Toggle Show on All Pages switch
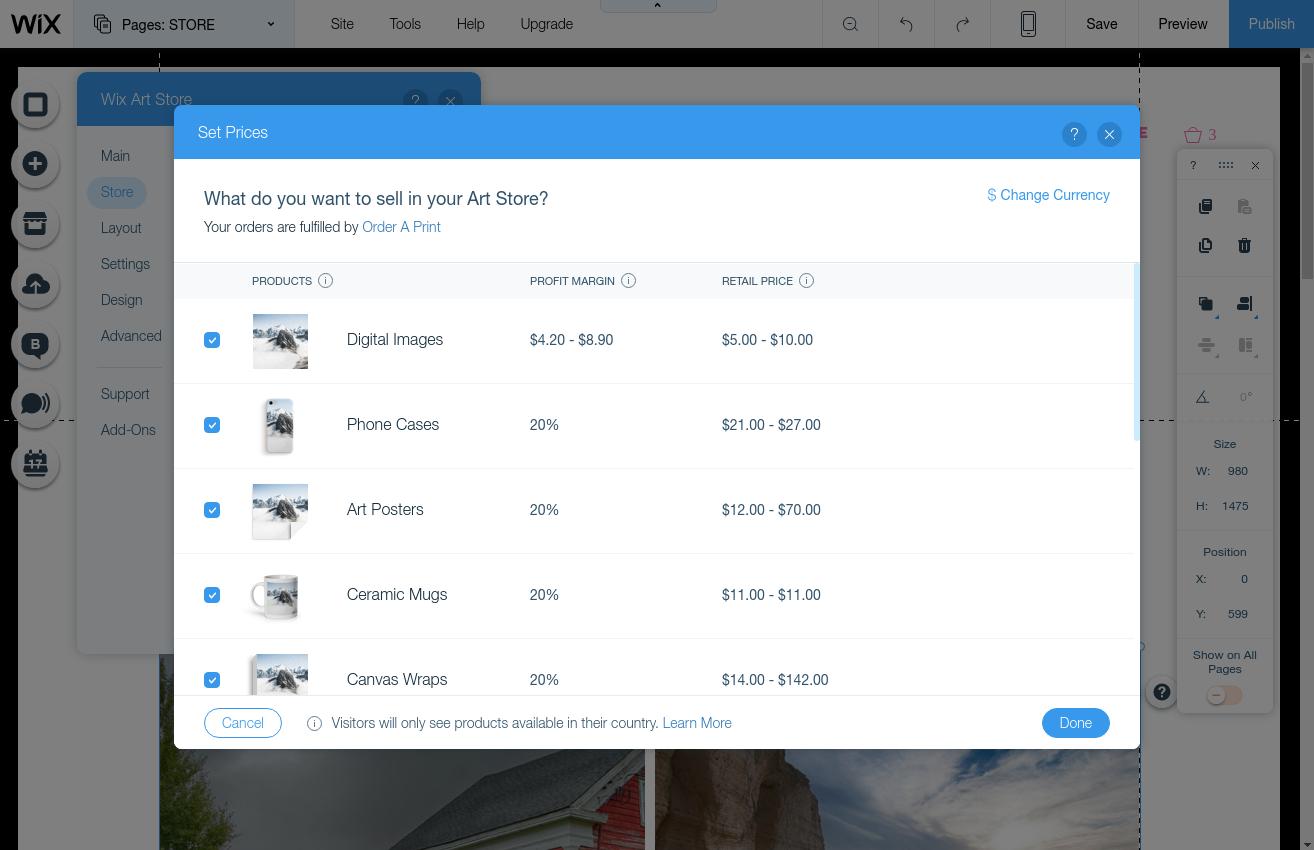The height and width of the screenshot is (850, 1314). 1224,695
